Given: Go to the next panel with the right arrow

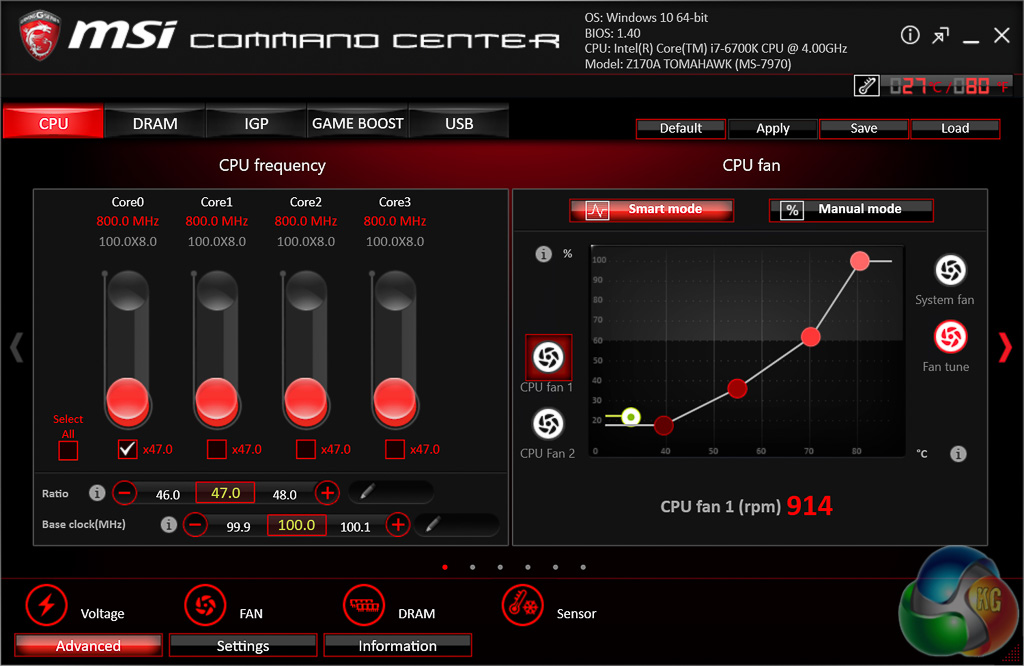Looking at the screenshot, I should [1005, 347].
